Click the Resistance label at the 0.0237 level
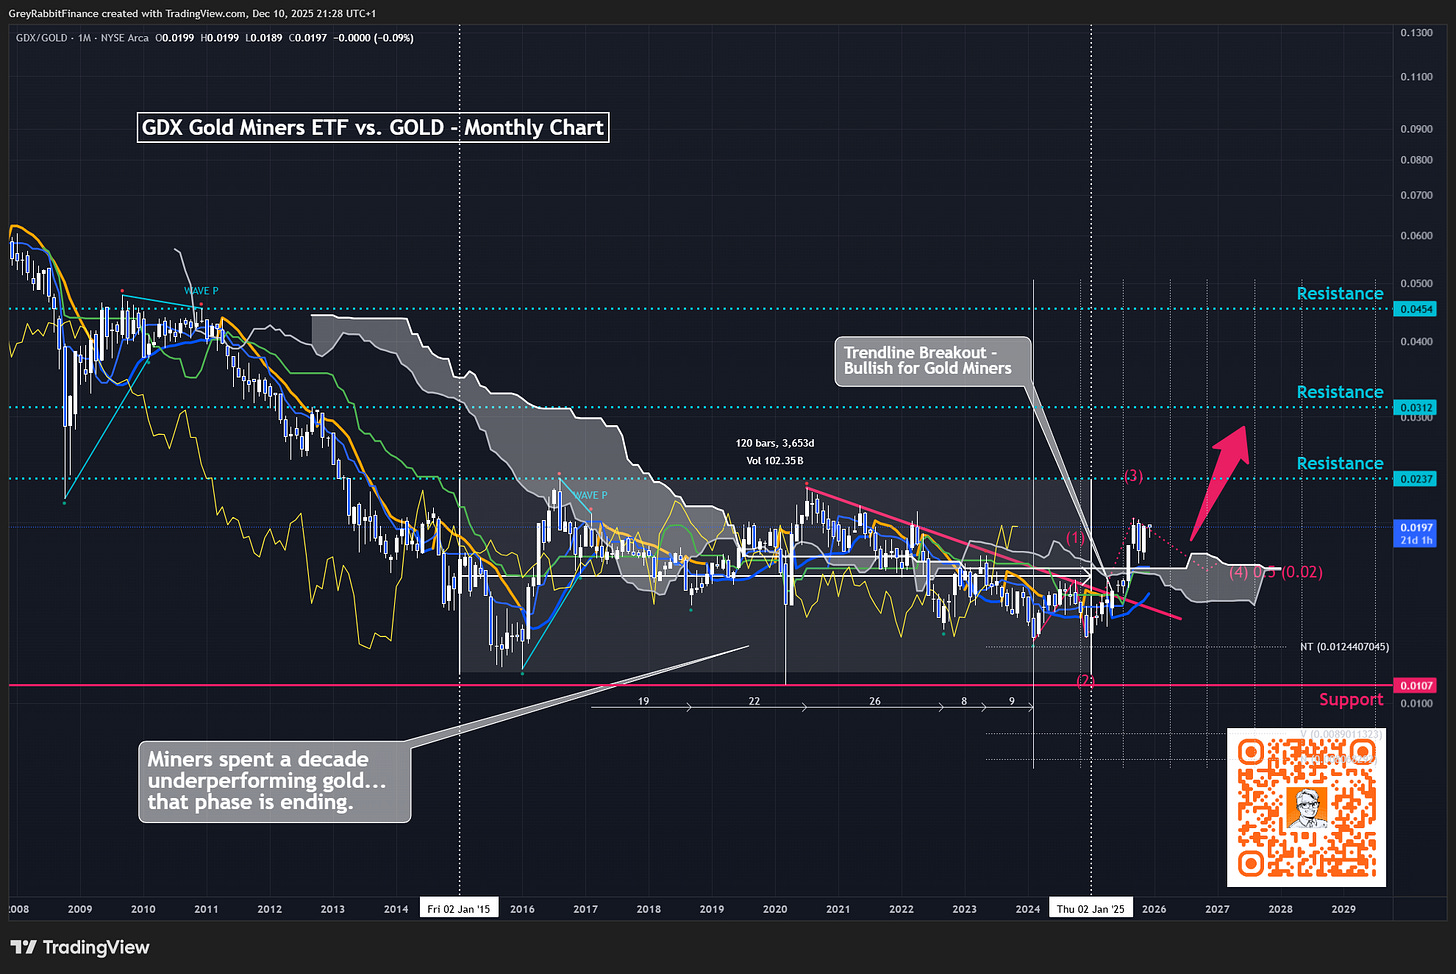The height and width of the screenshot is (974, 1456). pos(1340,463)
